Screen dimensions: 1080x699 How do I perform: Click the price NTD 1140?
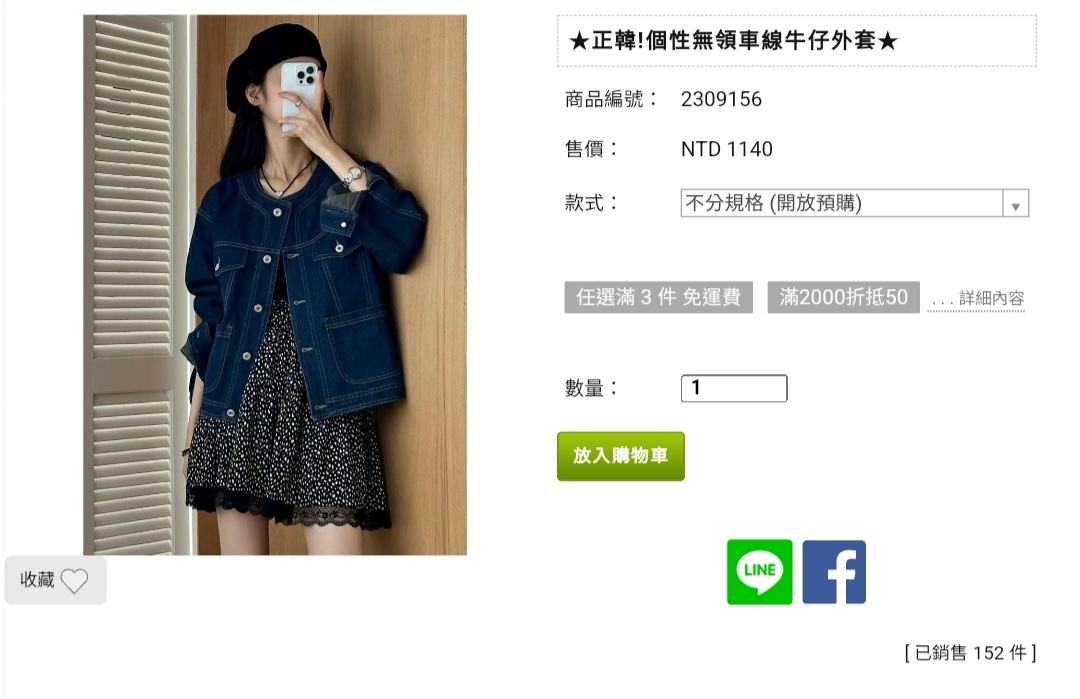click(x=727, y=149)
